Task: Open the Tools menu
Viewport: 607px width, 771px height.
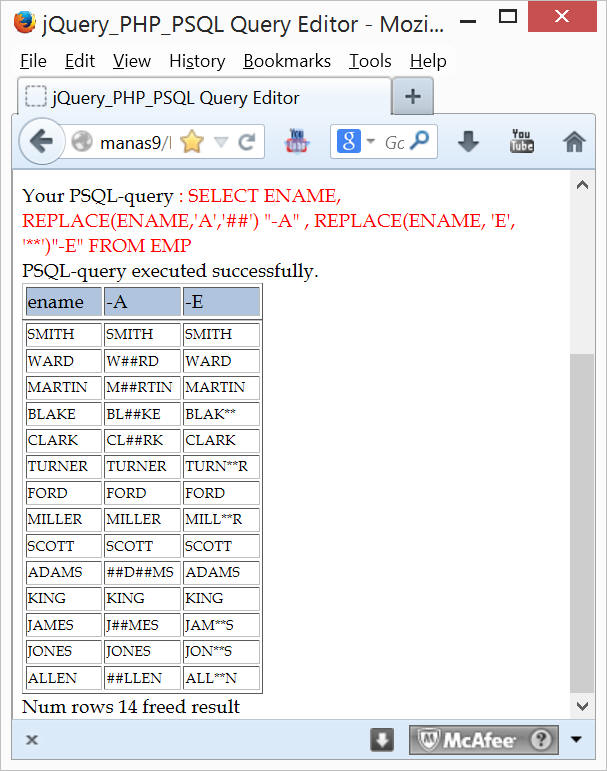Action: click(370, 61)
